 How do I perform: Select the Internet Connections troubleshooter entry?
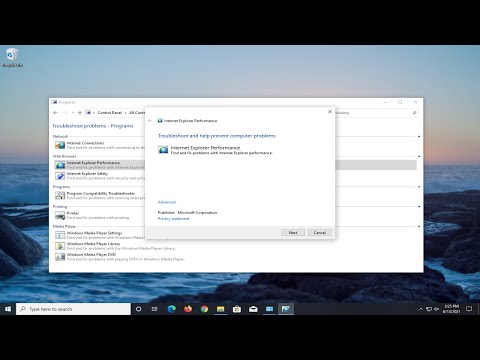pos(100,145)
